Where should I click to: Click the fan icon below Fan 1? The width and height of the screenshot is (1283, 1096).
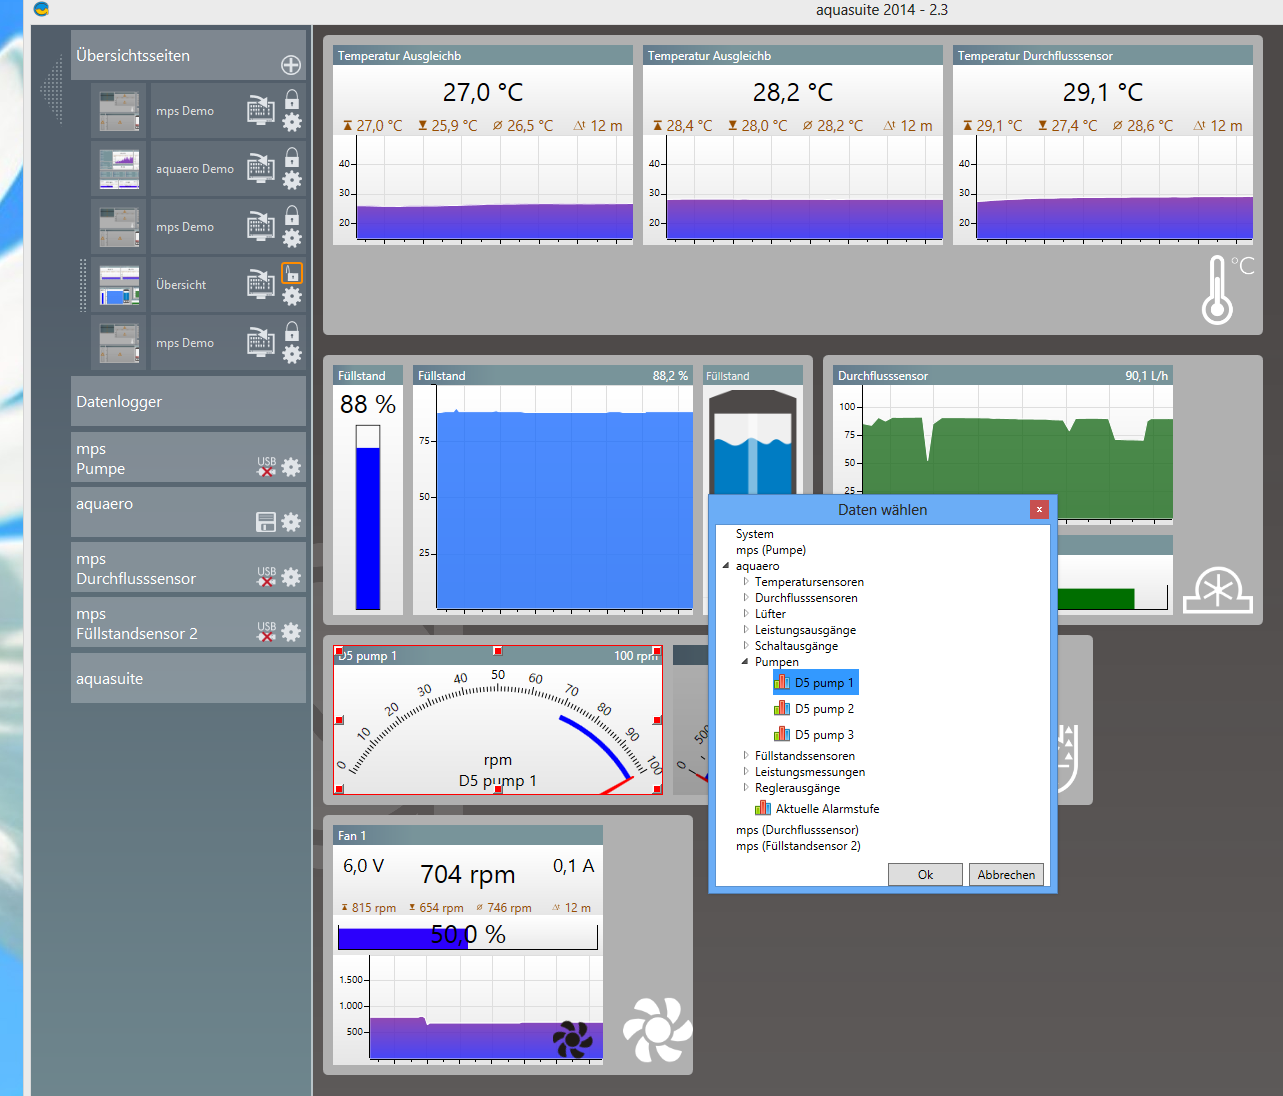pyautogui.click(x=657, y=1029)
